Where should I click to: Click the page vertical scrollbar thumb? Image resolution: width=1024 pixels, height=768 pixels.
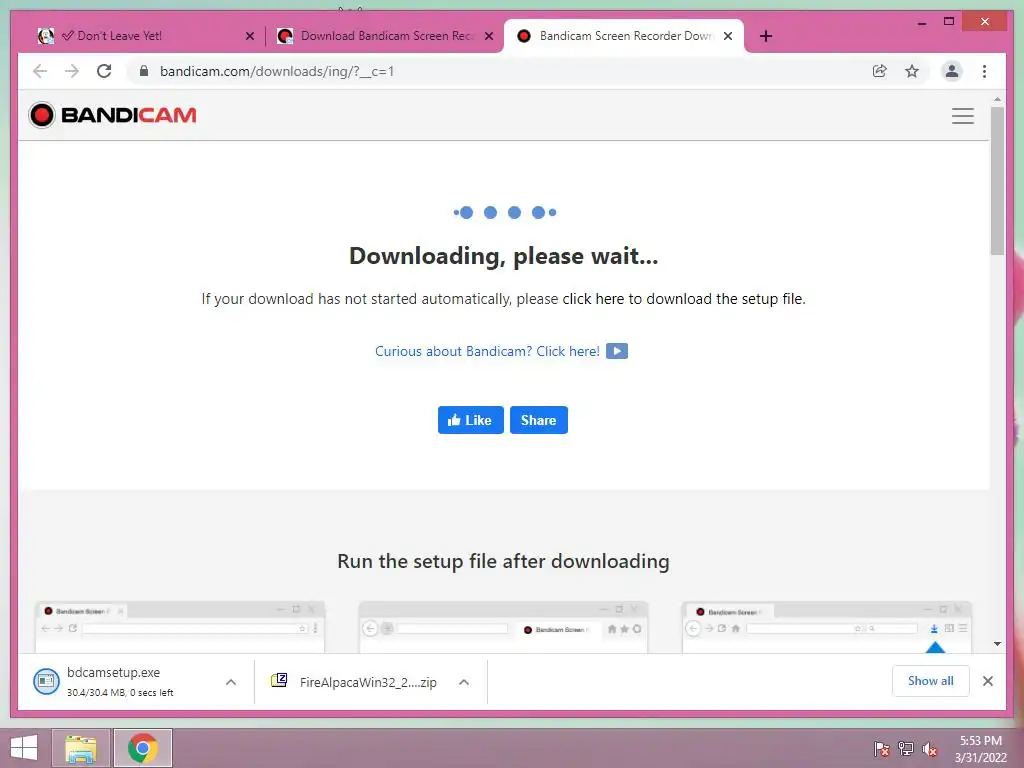pos(997,180)
